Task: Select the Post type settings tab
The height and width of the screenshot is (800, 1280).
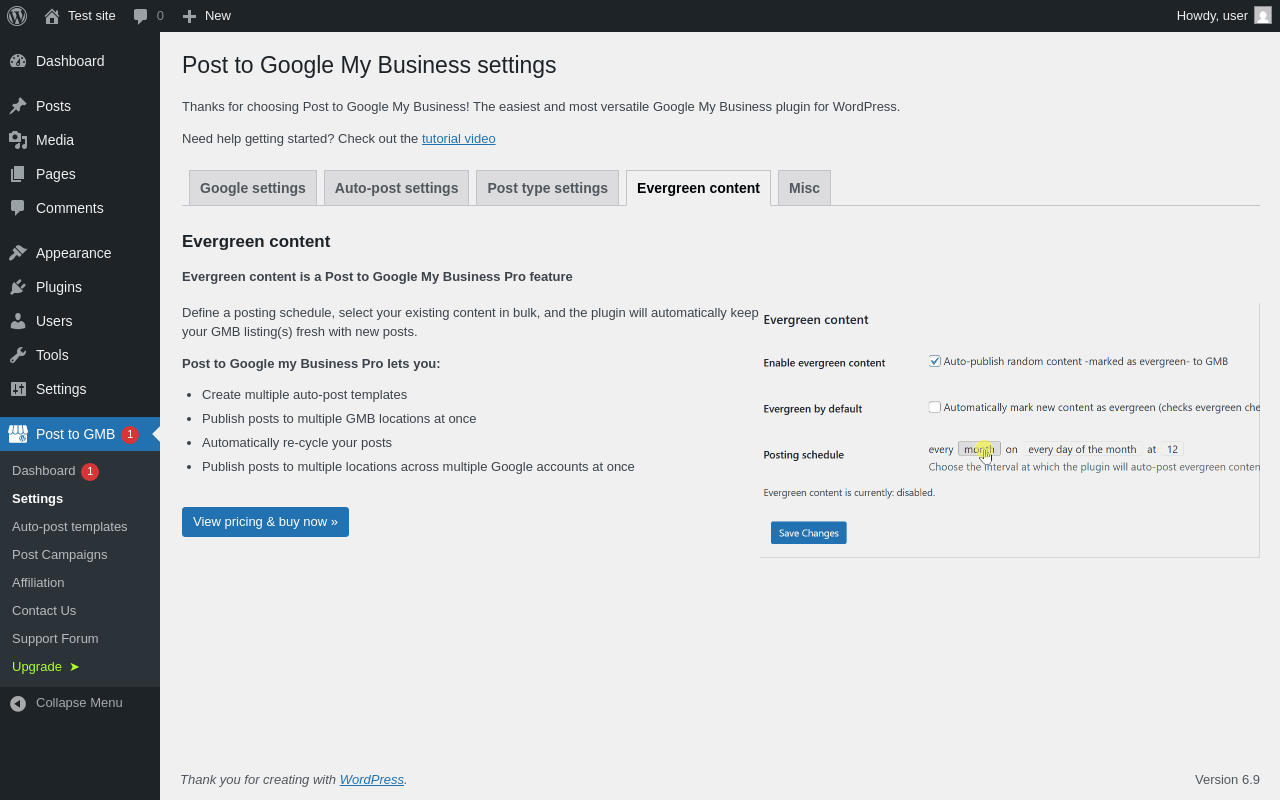Action: click(547, 188)
